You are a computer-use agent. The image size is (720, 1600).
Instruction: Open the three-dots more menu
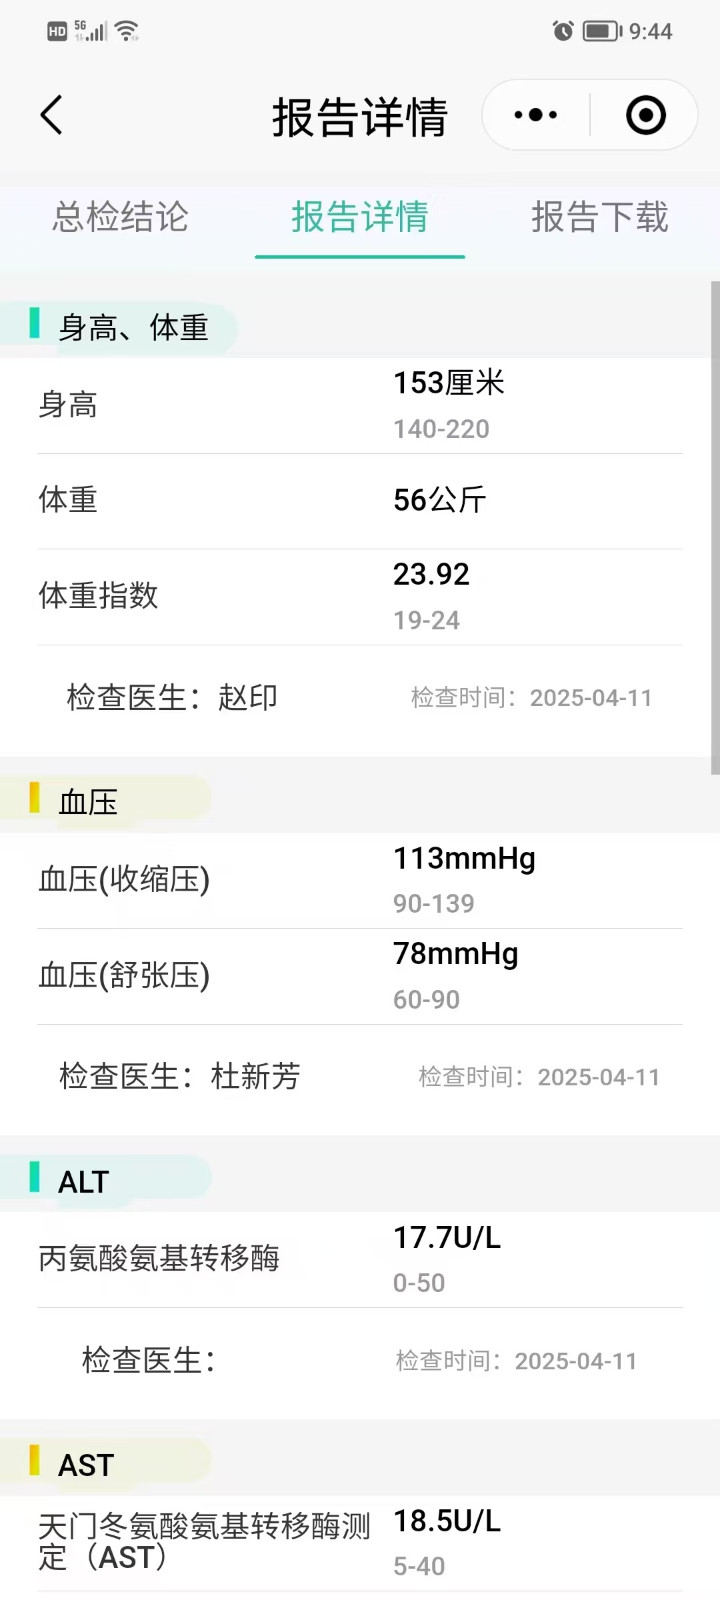tap(536, 115)
